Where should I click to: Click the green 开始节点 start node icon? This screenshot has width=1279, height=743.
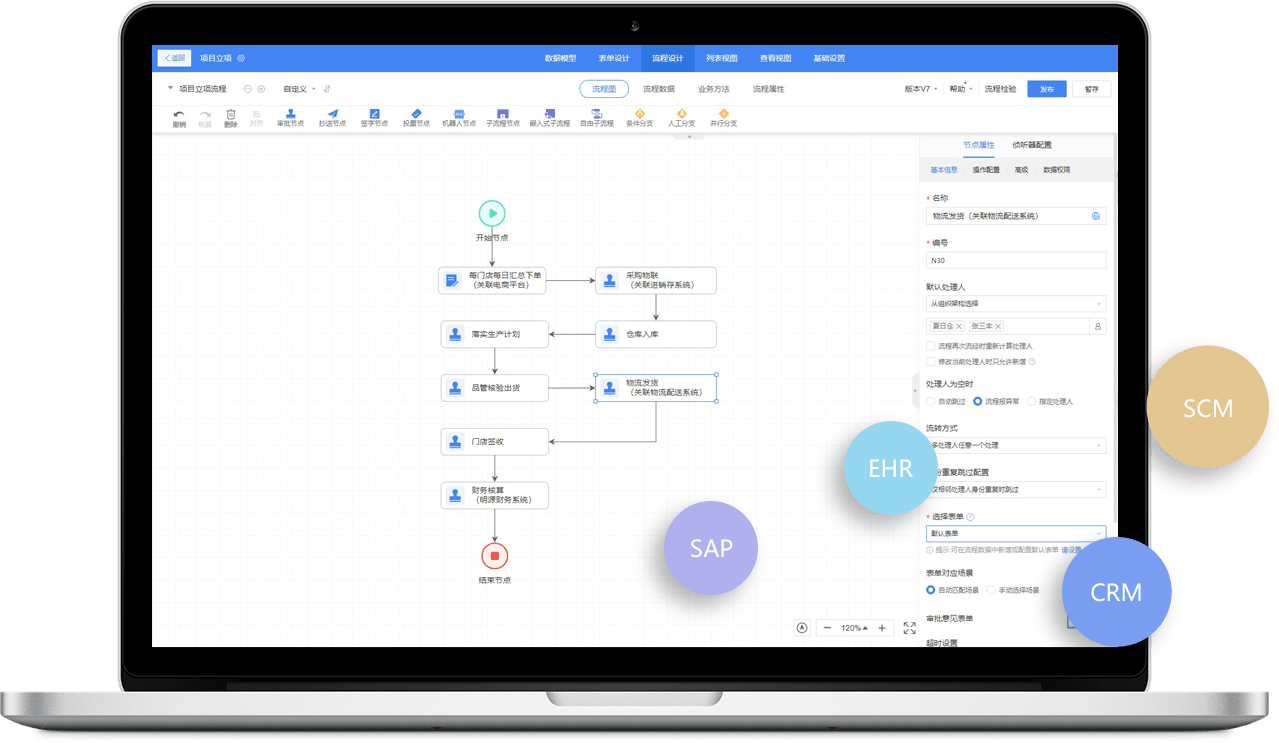(x=491, y=213)
